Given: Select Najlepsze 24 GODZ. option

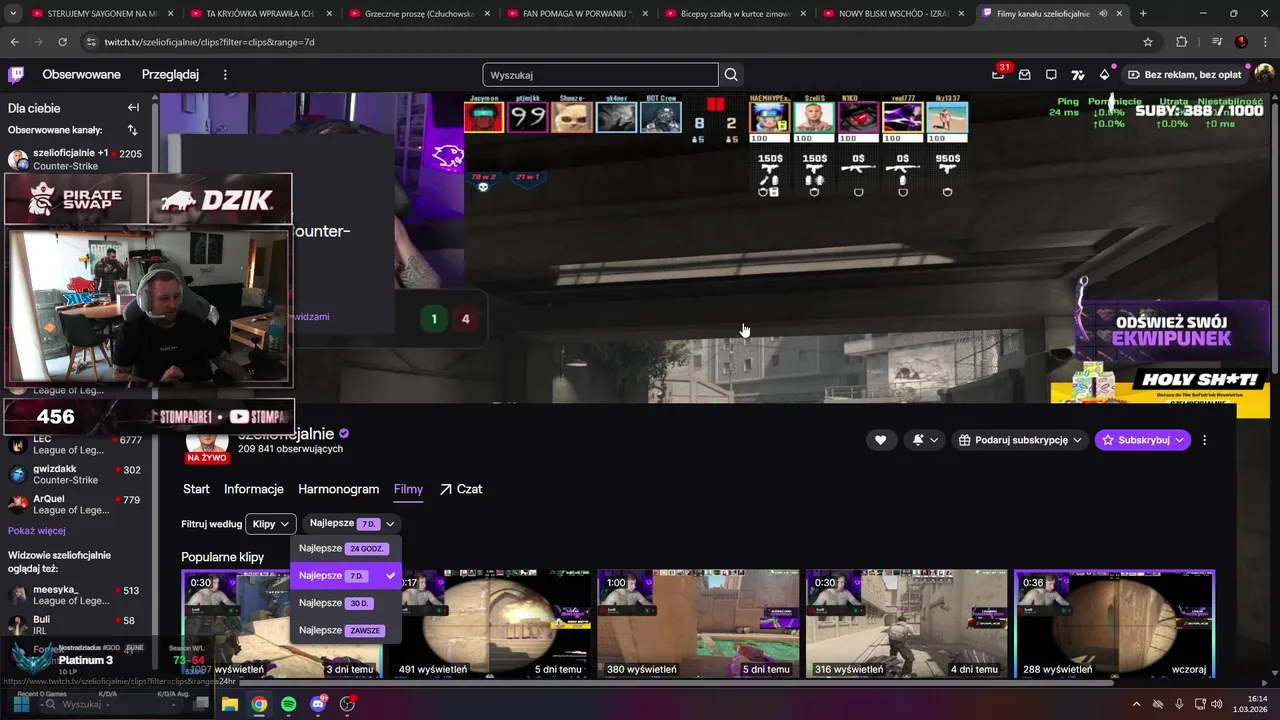Looking at the screenshot, I should (x=346, y=549).
